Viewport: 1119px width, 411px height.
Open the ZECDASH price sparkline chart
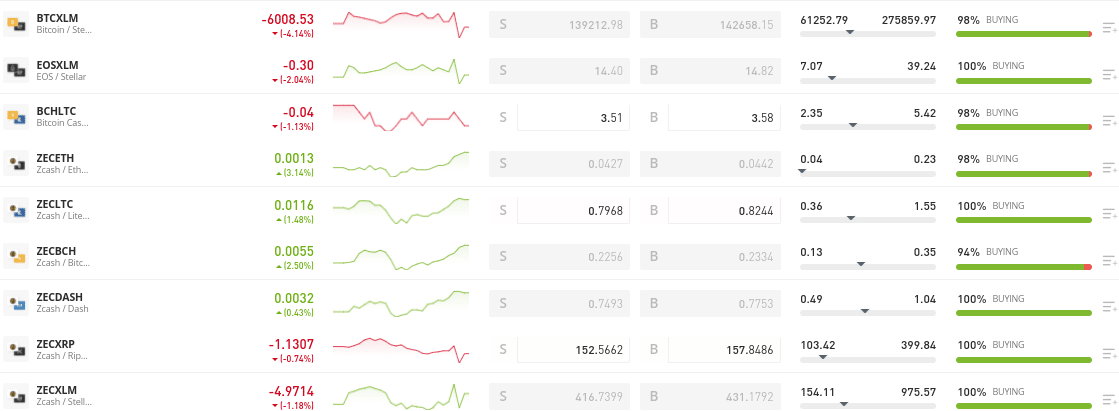[401, 304]
